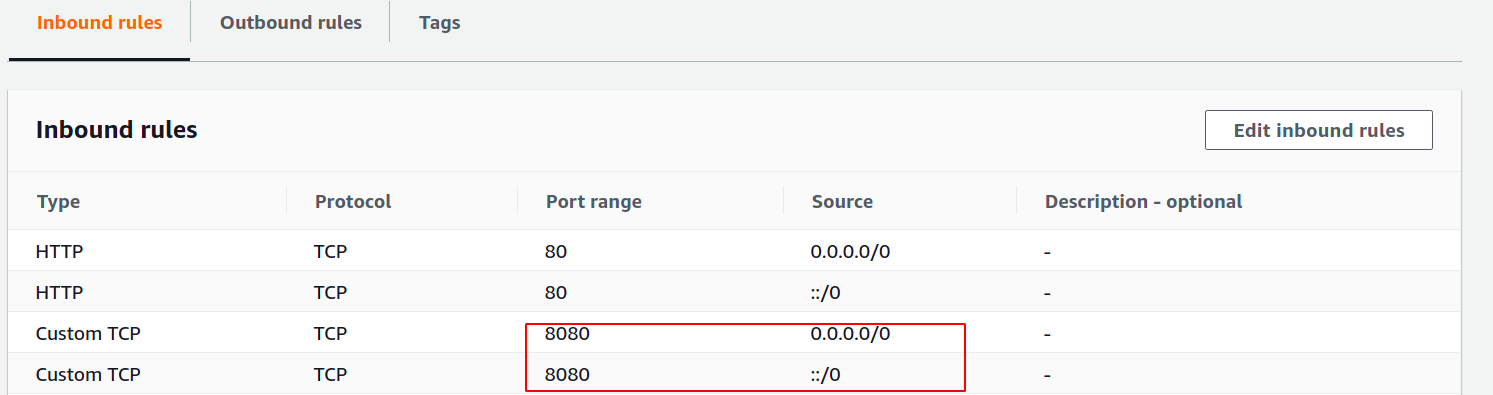Click the Source column header

pos(842,201)
